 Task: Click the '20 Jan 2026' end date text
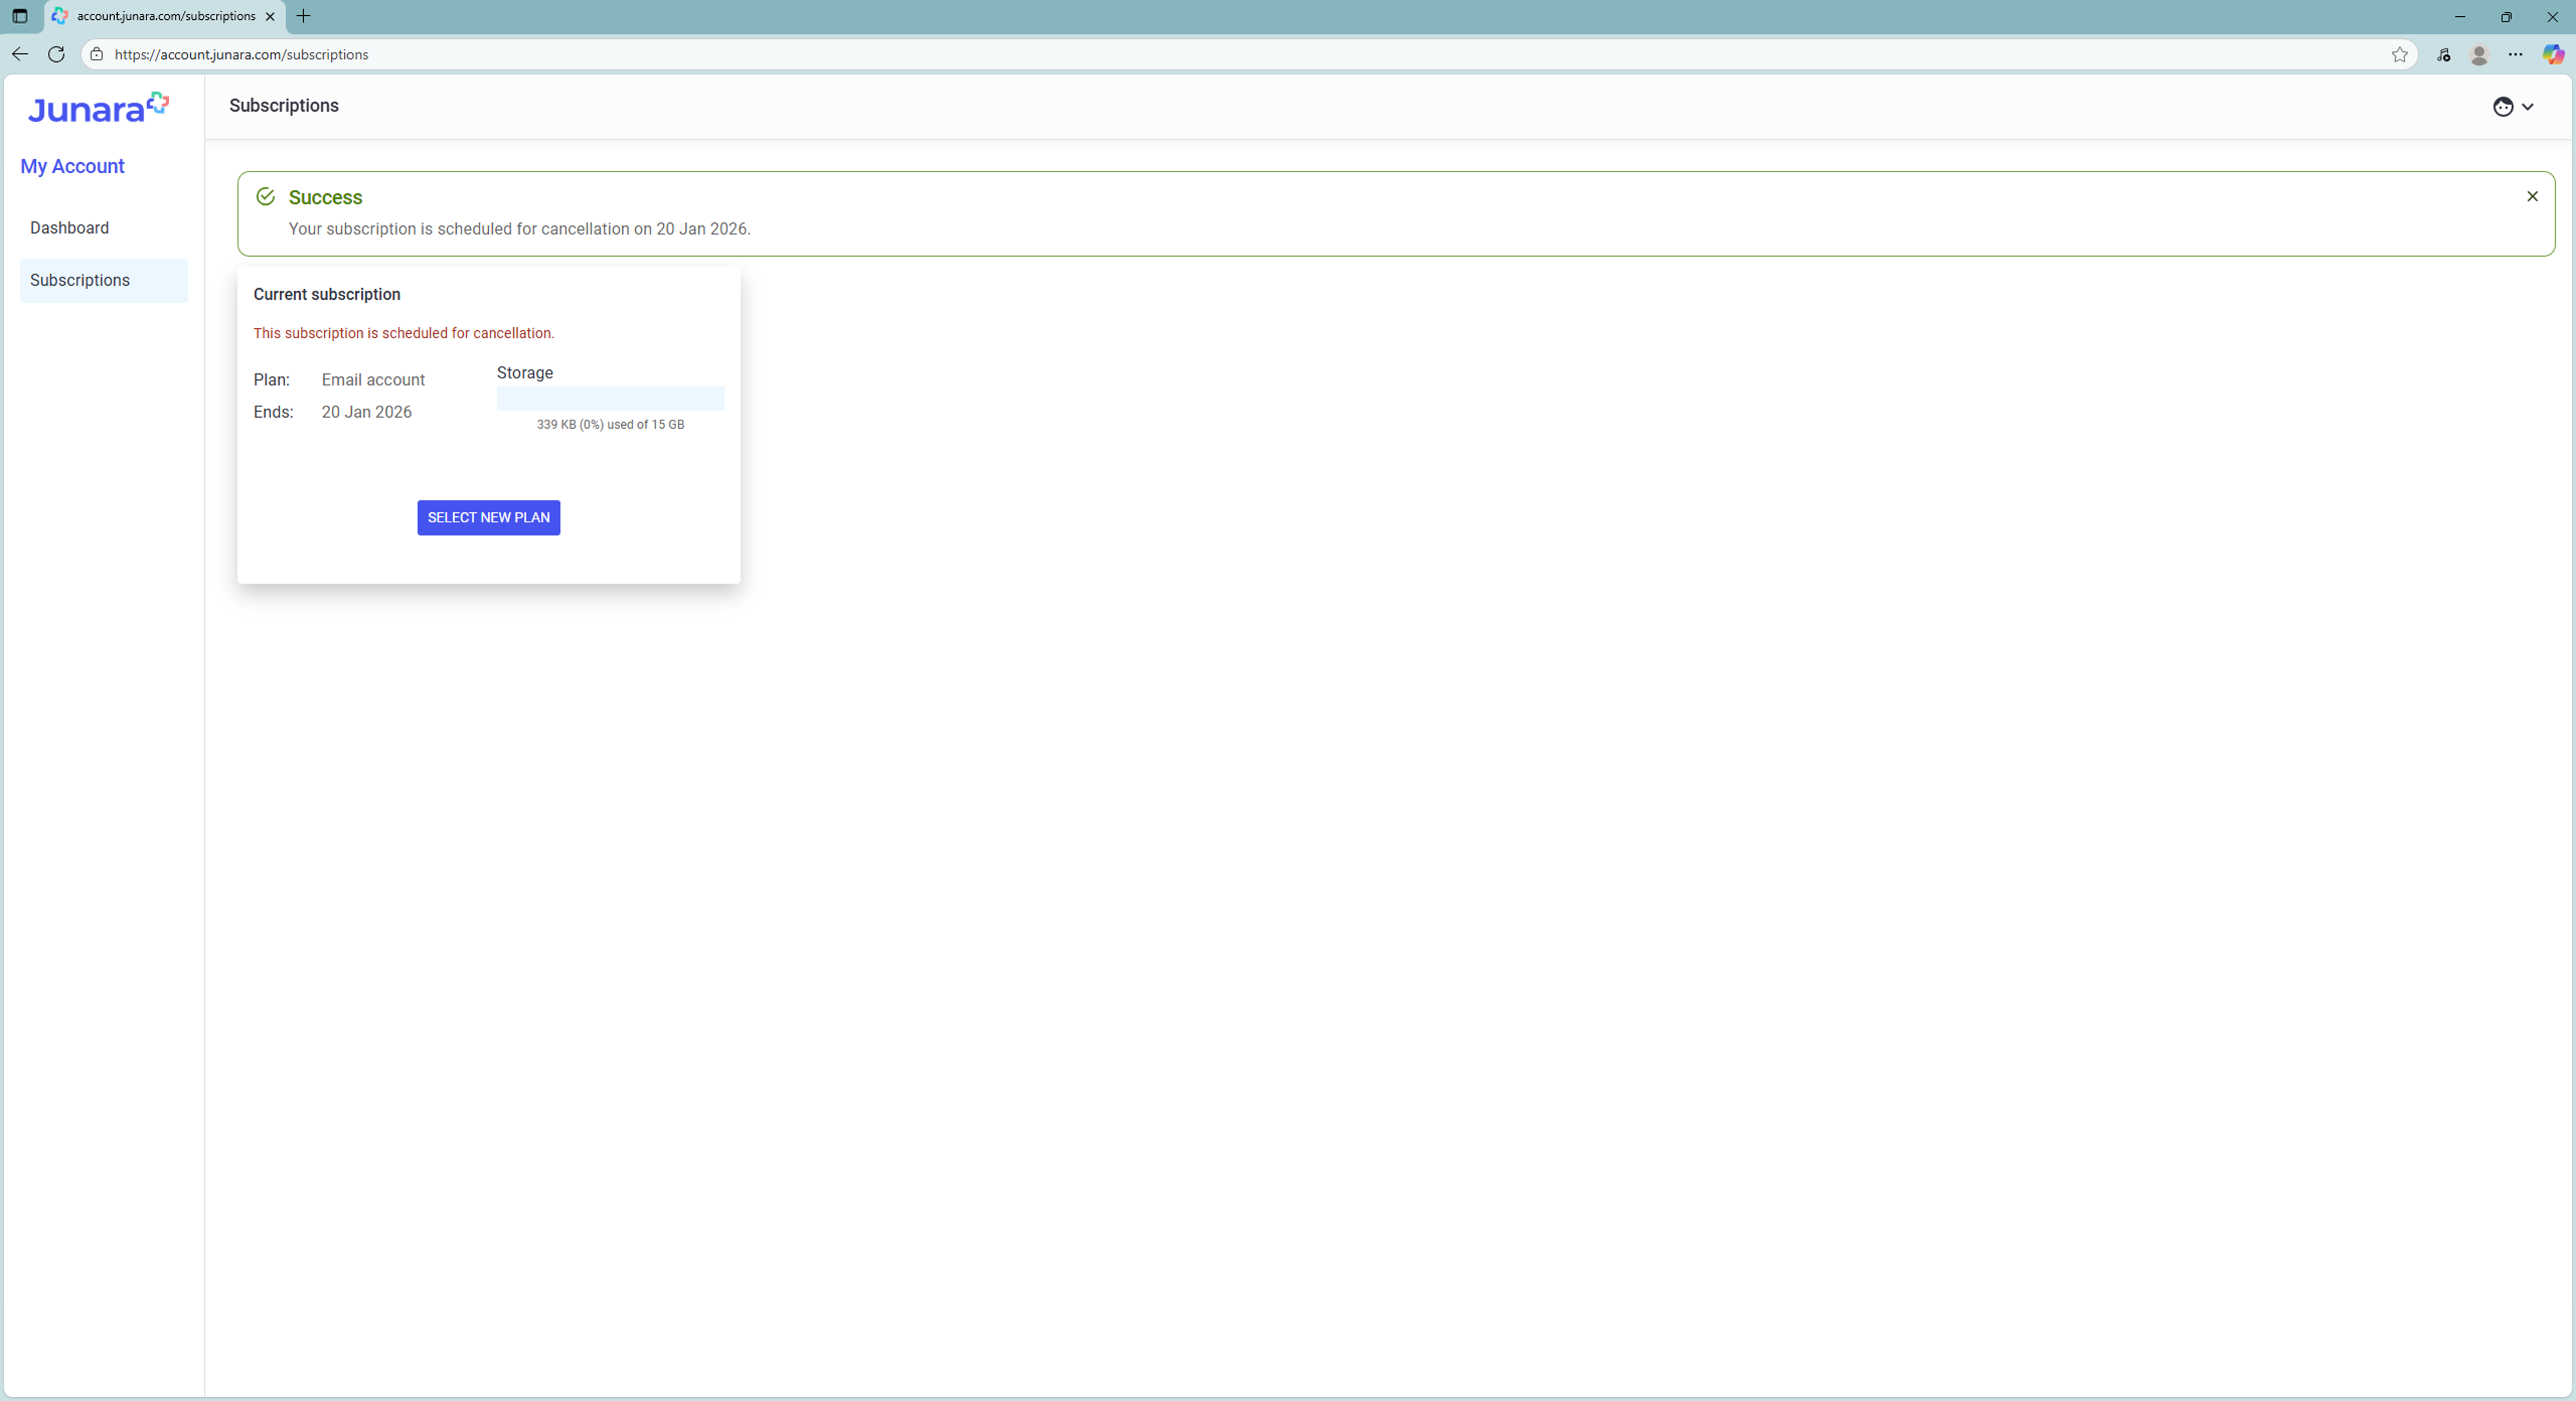(x=366, y=412)
